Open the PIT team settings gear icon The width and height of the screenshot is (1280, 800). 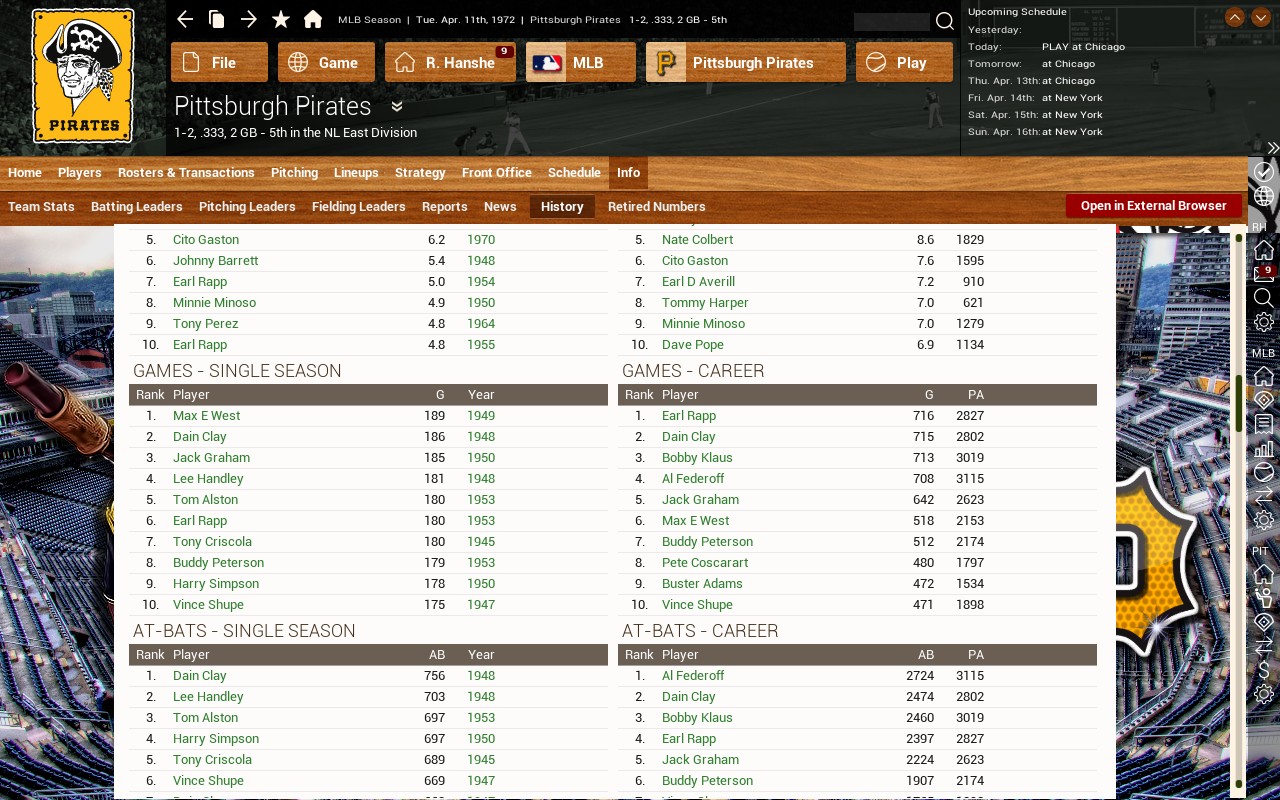point(1263,693)
